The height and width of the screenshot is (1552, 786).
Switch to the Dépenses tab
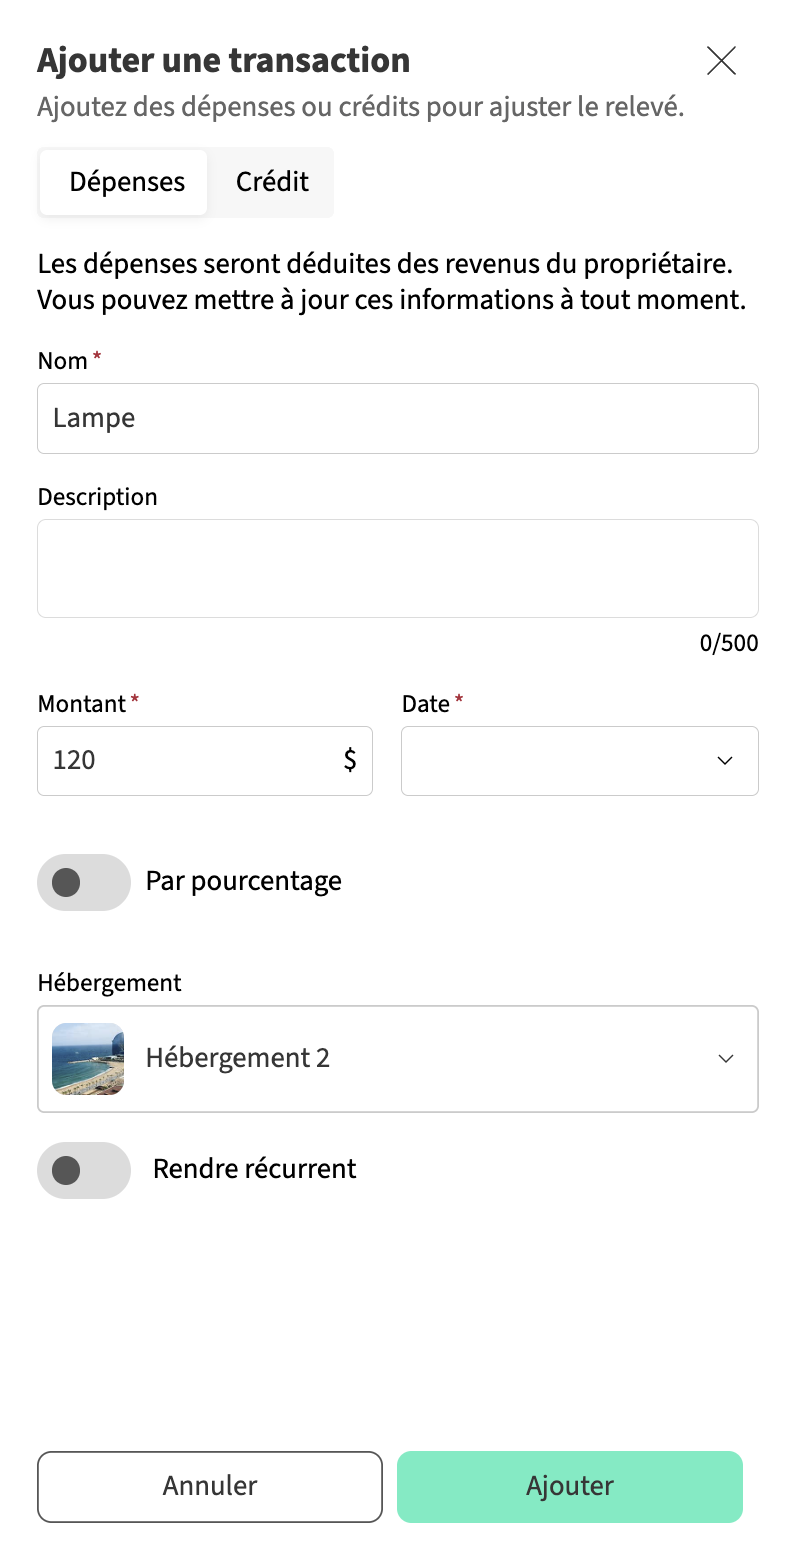pos(126,182)
